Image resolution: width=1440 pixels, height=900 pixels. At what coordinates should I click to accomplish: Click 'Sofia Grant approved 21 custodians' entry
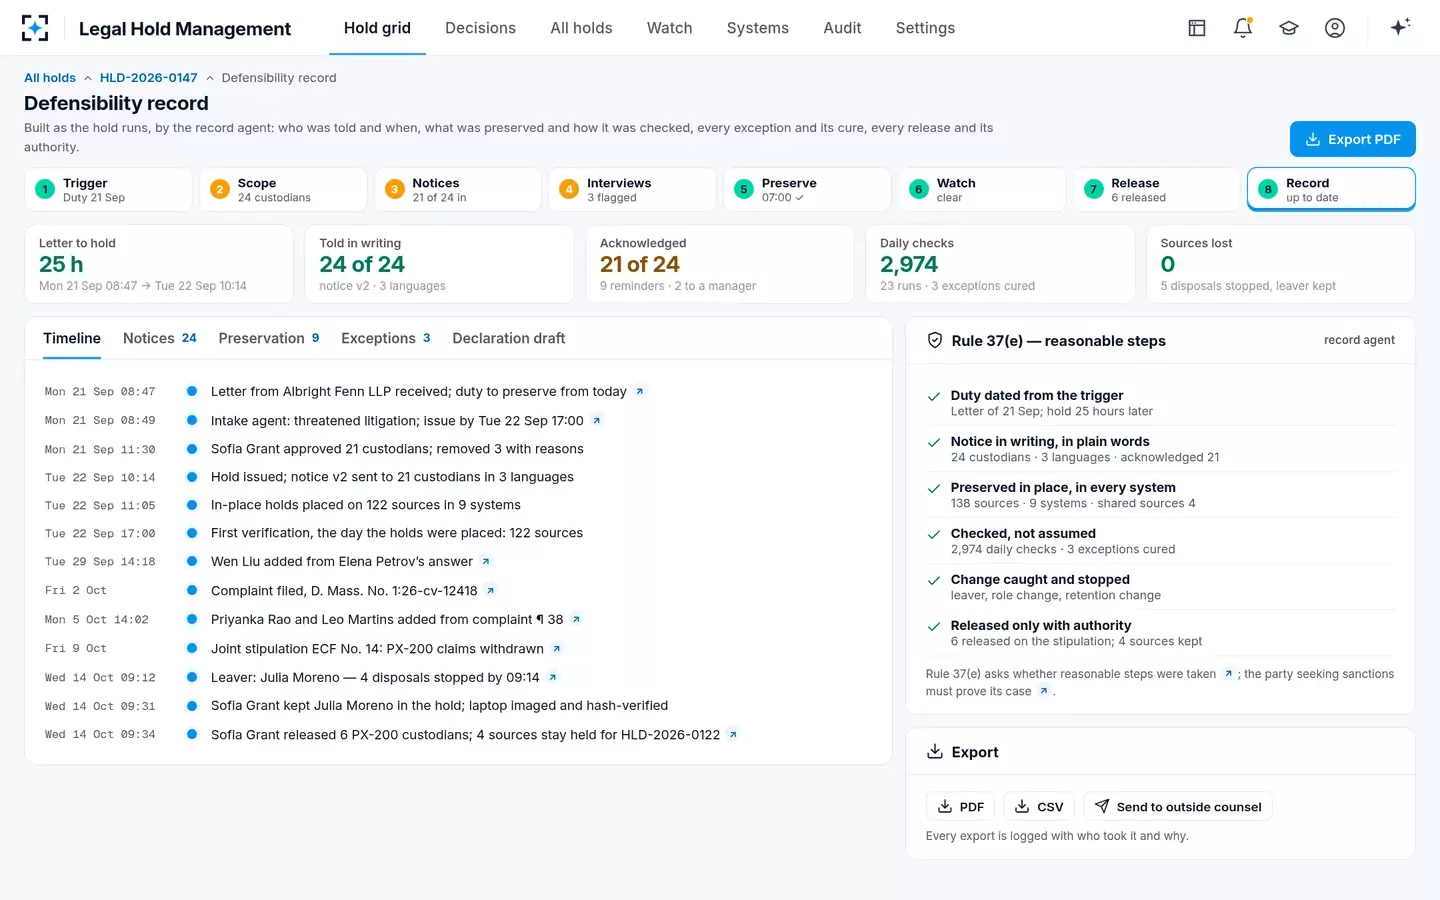(397, 449)
